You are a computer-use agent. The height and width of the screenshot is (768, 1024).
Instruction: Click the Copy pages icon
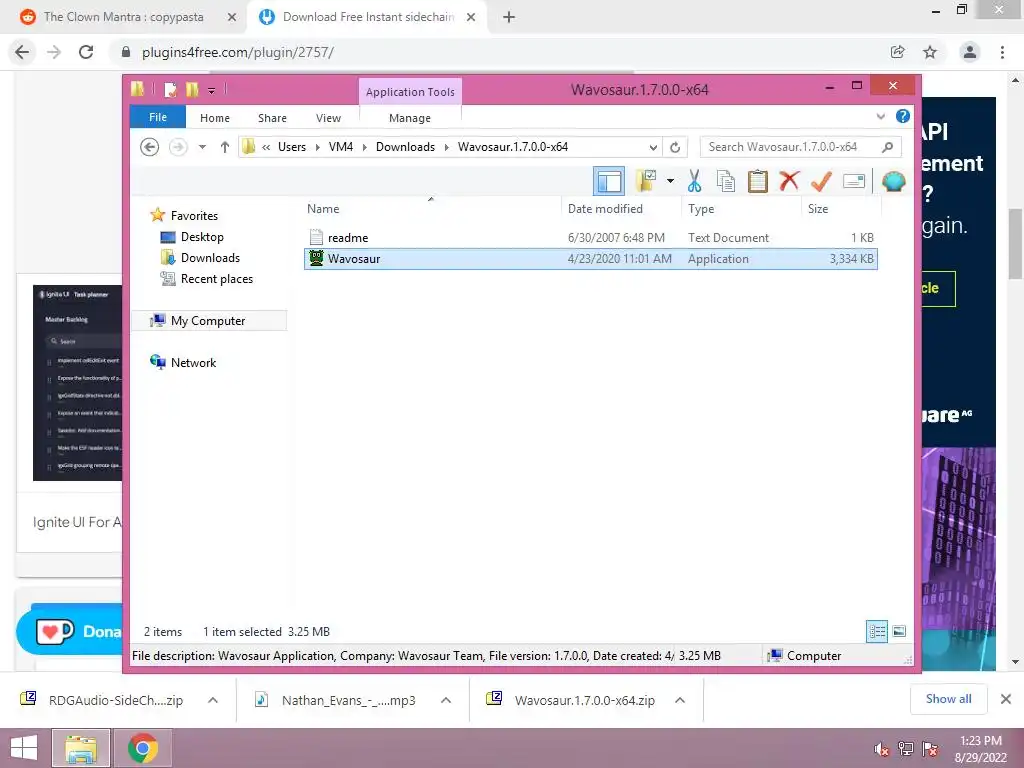[x=726, y=181]
